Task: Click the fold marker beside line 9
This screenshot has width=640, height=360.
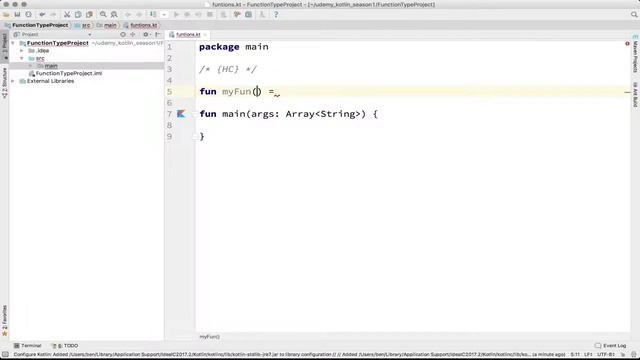Action: coord(195,137)
